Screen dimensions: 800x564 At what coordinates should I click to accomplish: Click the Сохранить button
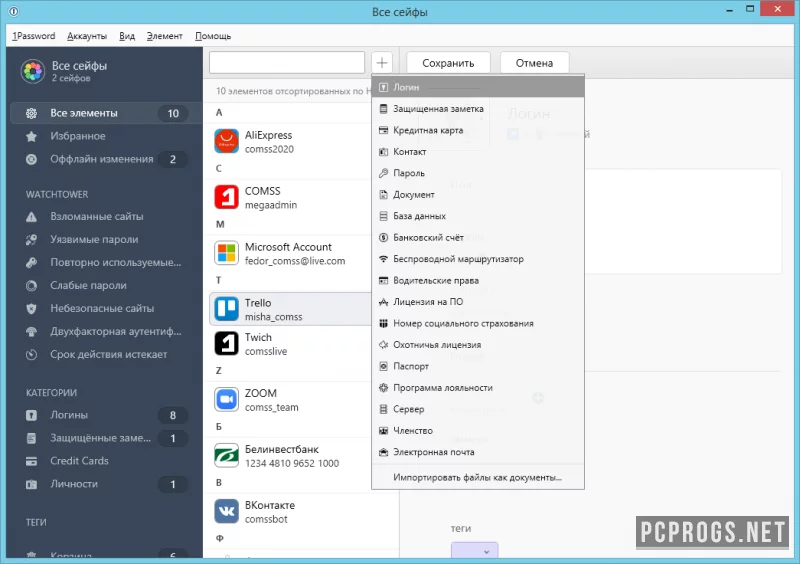[x=448, y=63]
